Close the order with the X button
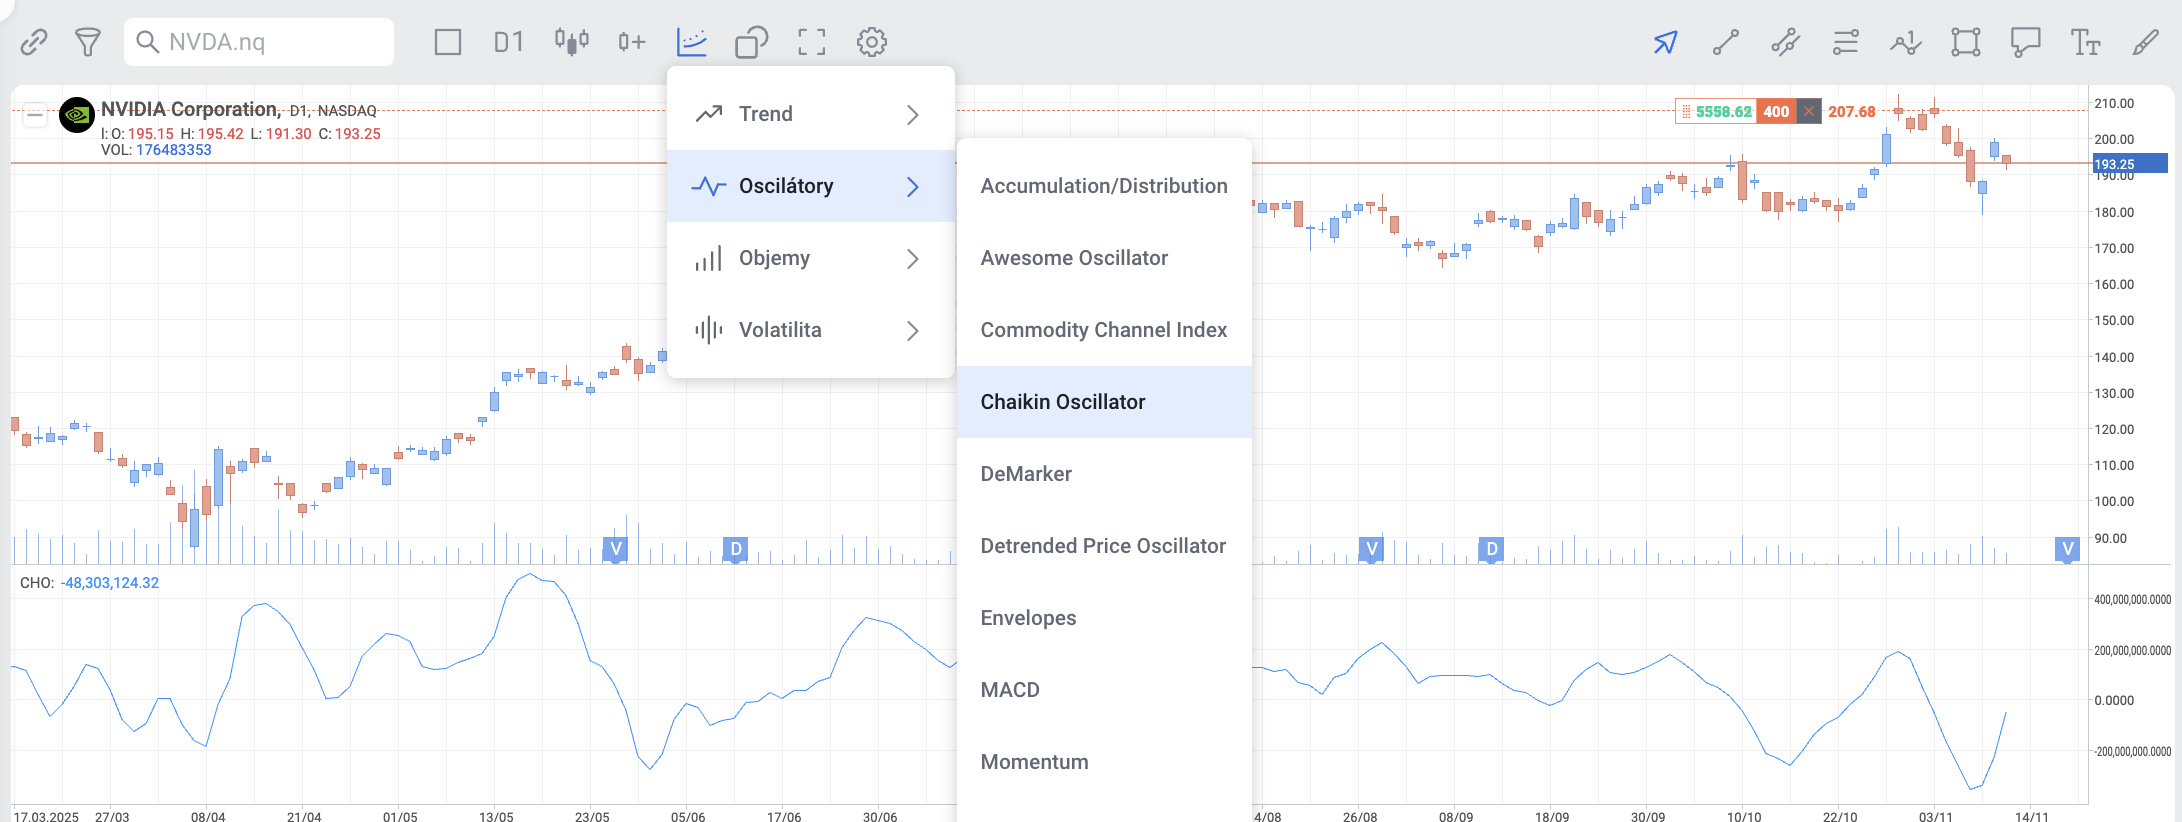Screen dimensions: 2182x822 (1808, 111)
